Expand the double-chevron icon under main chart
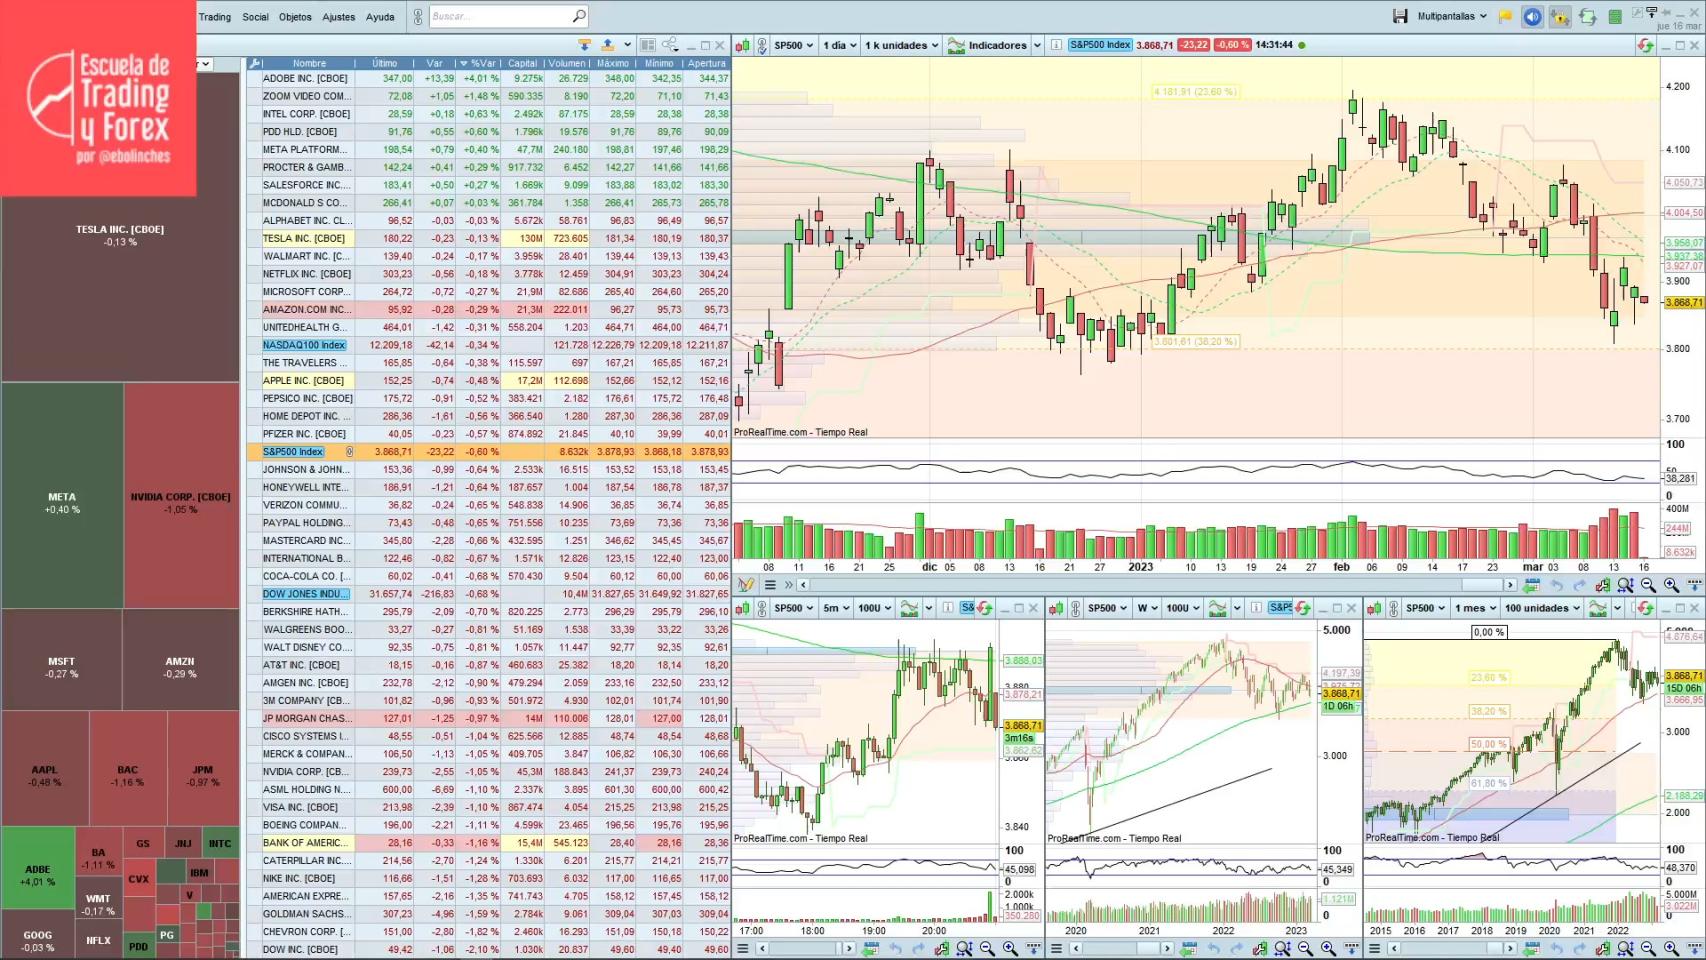 tap(789, 585)
